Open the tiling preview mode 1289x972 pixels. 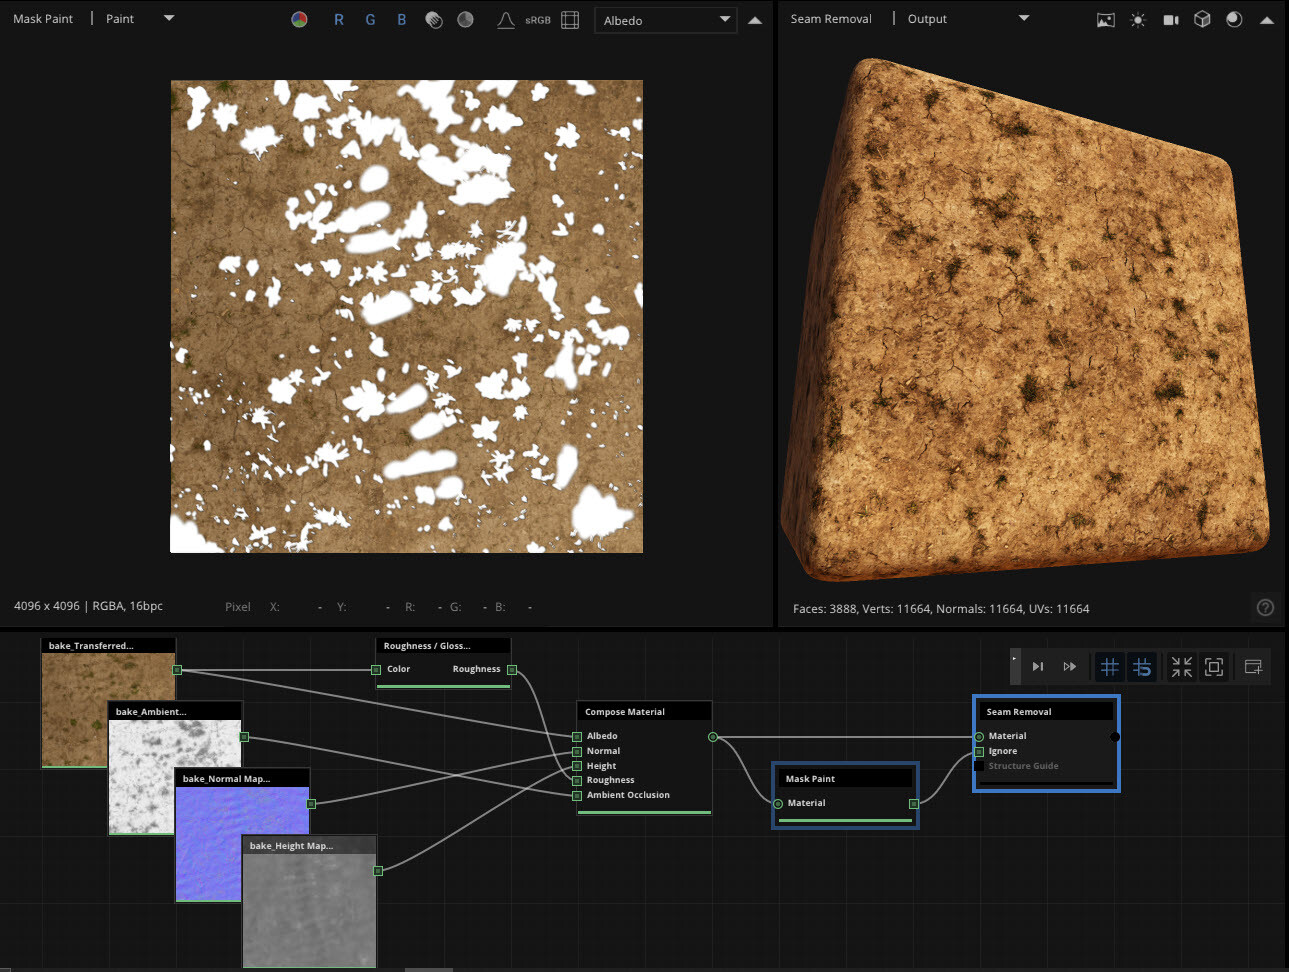coord(570,19)
